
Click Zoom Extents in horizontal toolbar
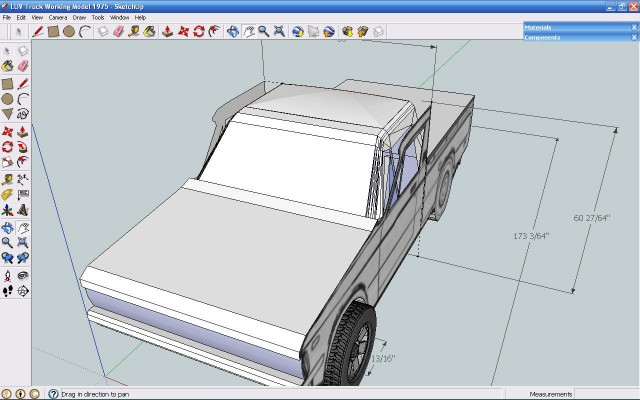[279, 31]
